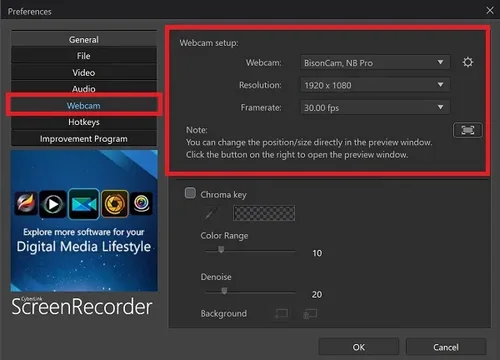
Task: Switch to the Hotkeys tab
Action: pos(84,122)
